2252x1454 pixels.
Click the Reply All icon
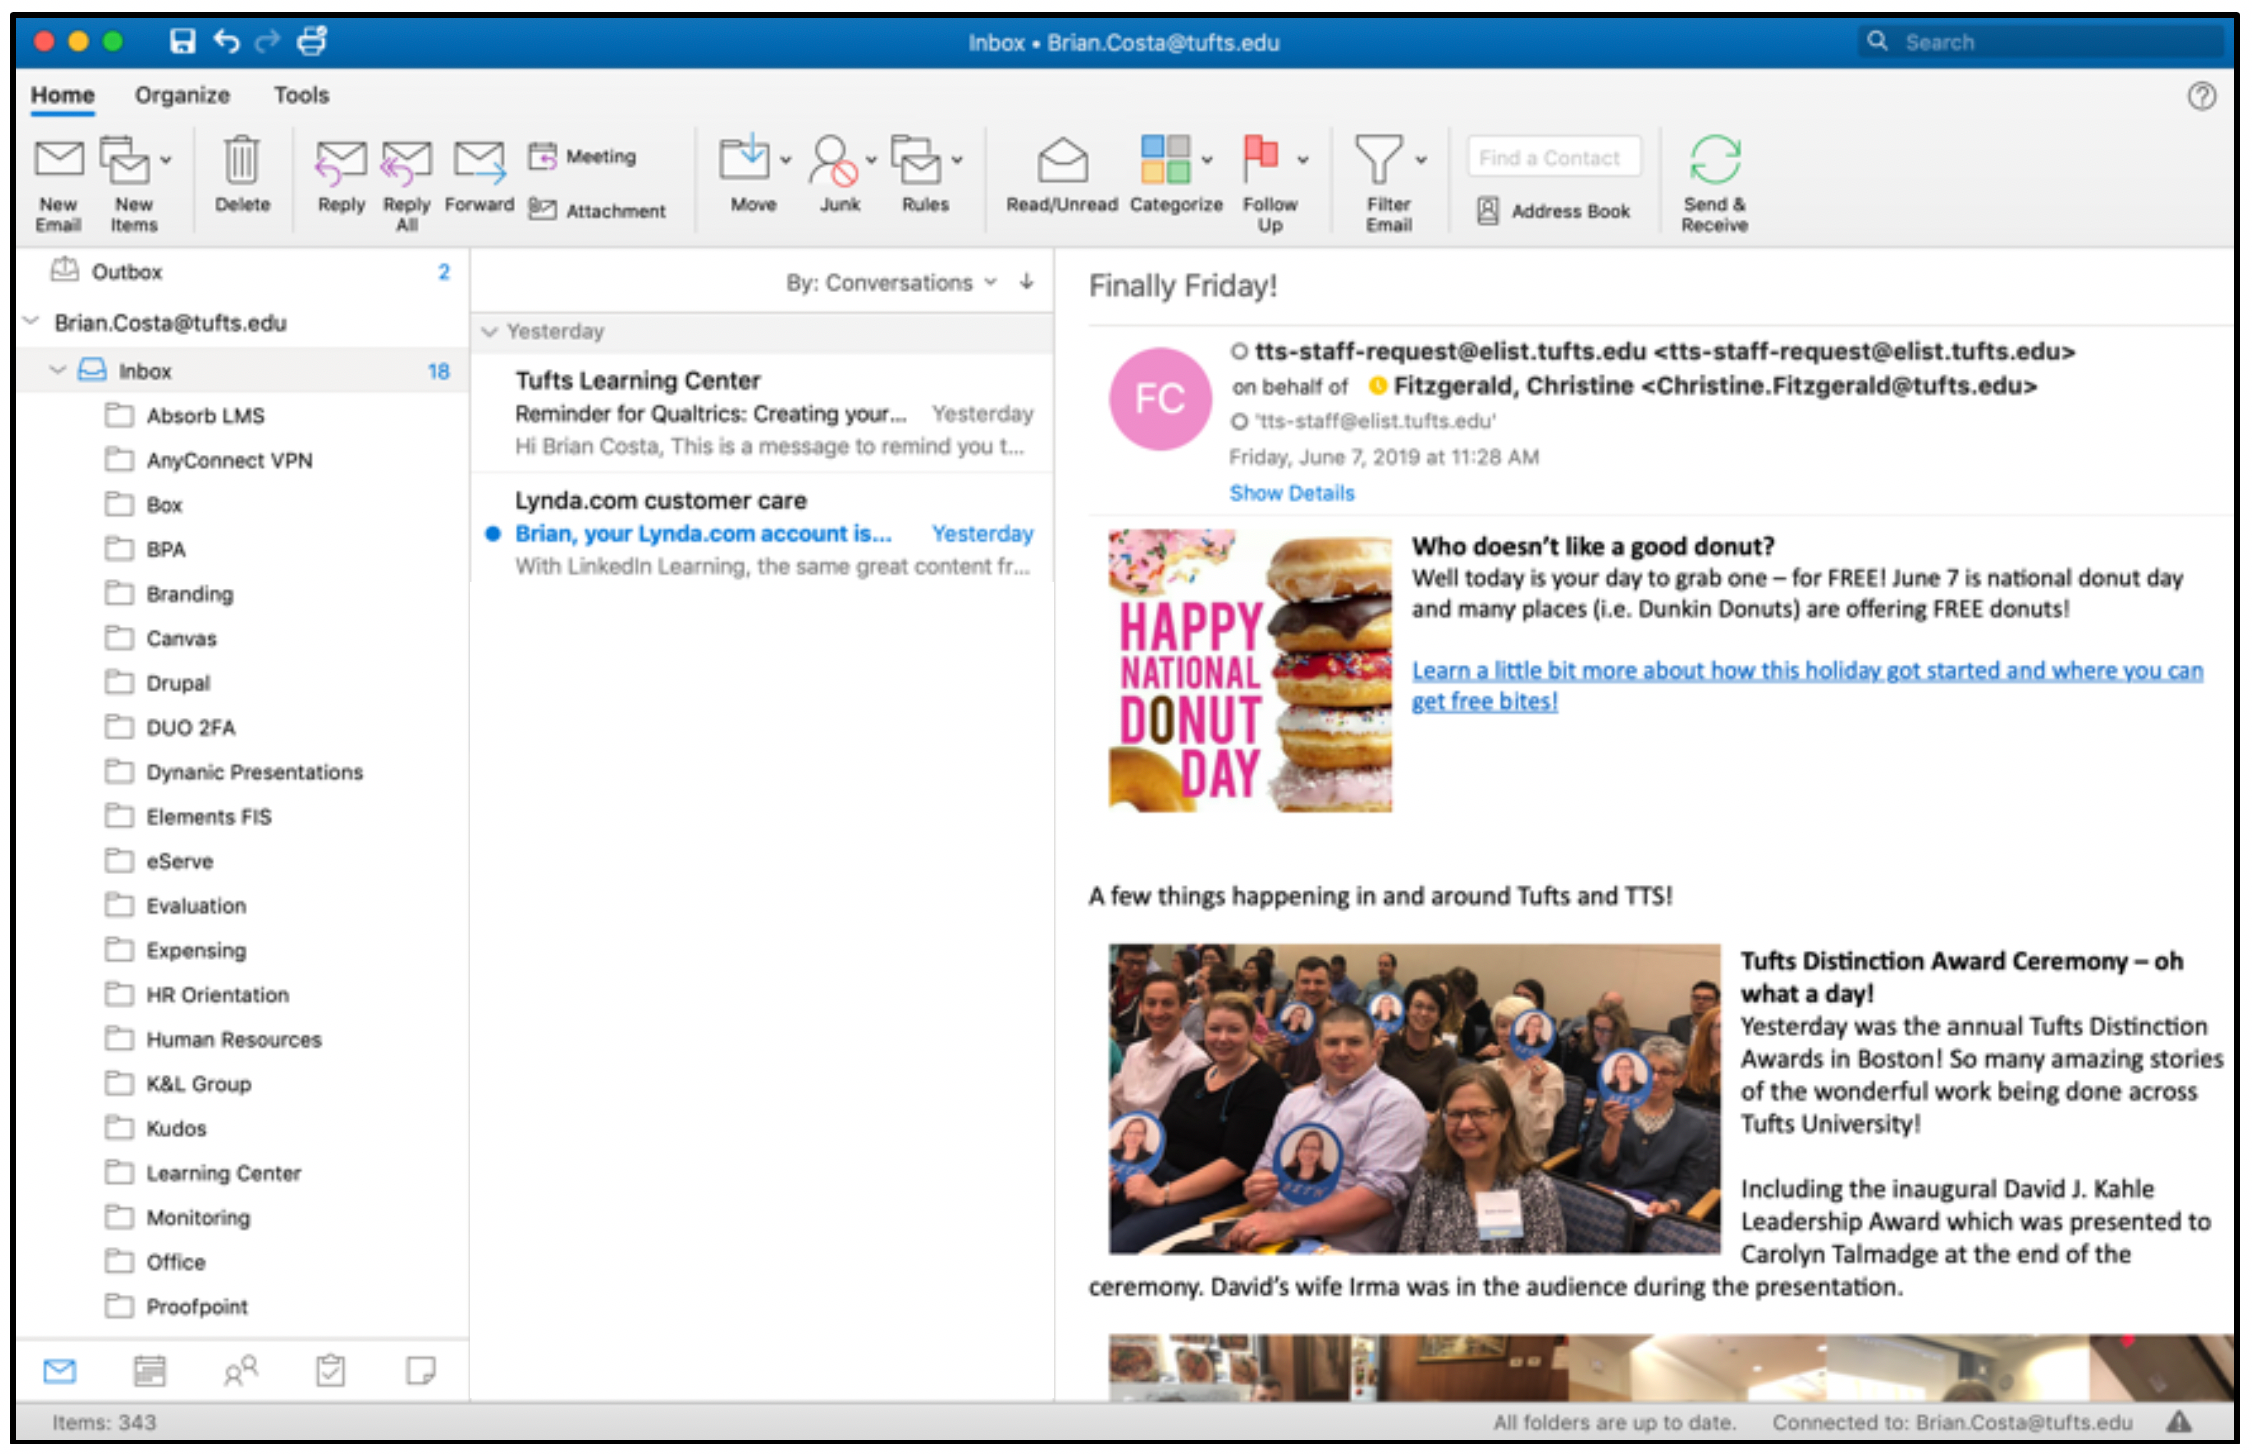pyautogui.click(x=406, y=162)
